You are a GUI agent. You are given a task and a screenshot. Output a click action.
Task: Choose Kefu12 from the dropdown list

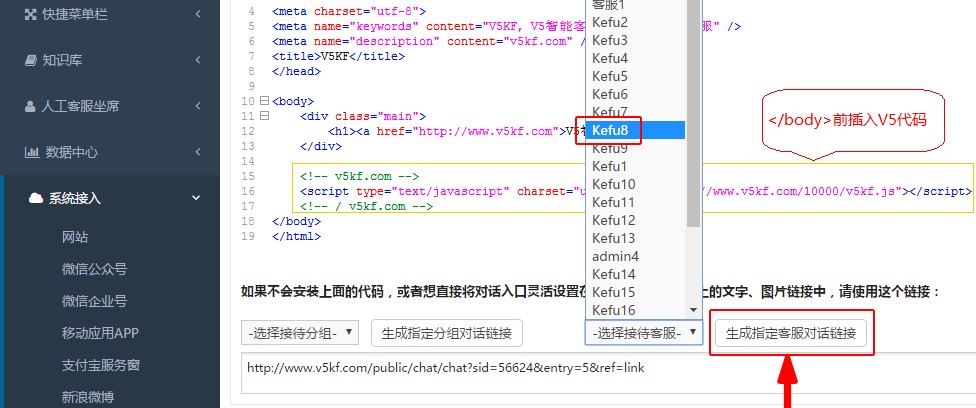click(636, 221)
